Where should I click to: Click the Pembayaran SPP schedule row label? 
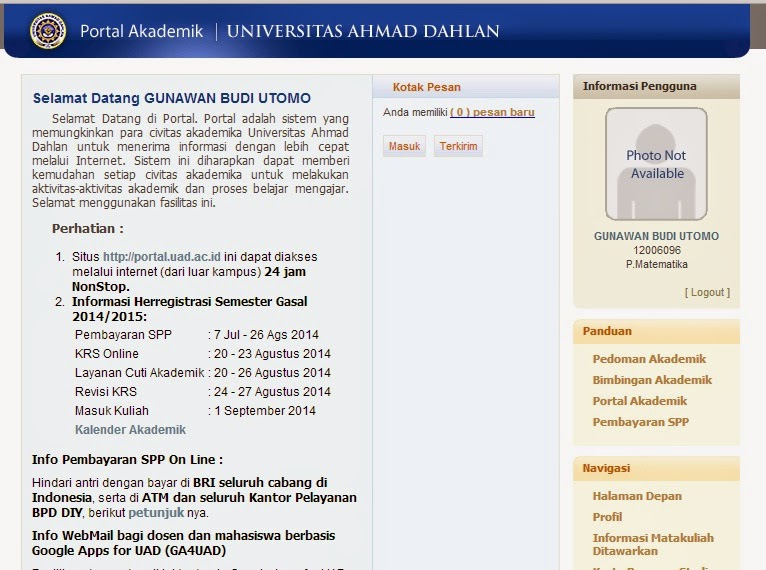123,335
